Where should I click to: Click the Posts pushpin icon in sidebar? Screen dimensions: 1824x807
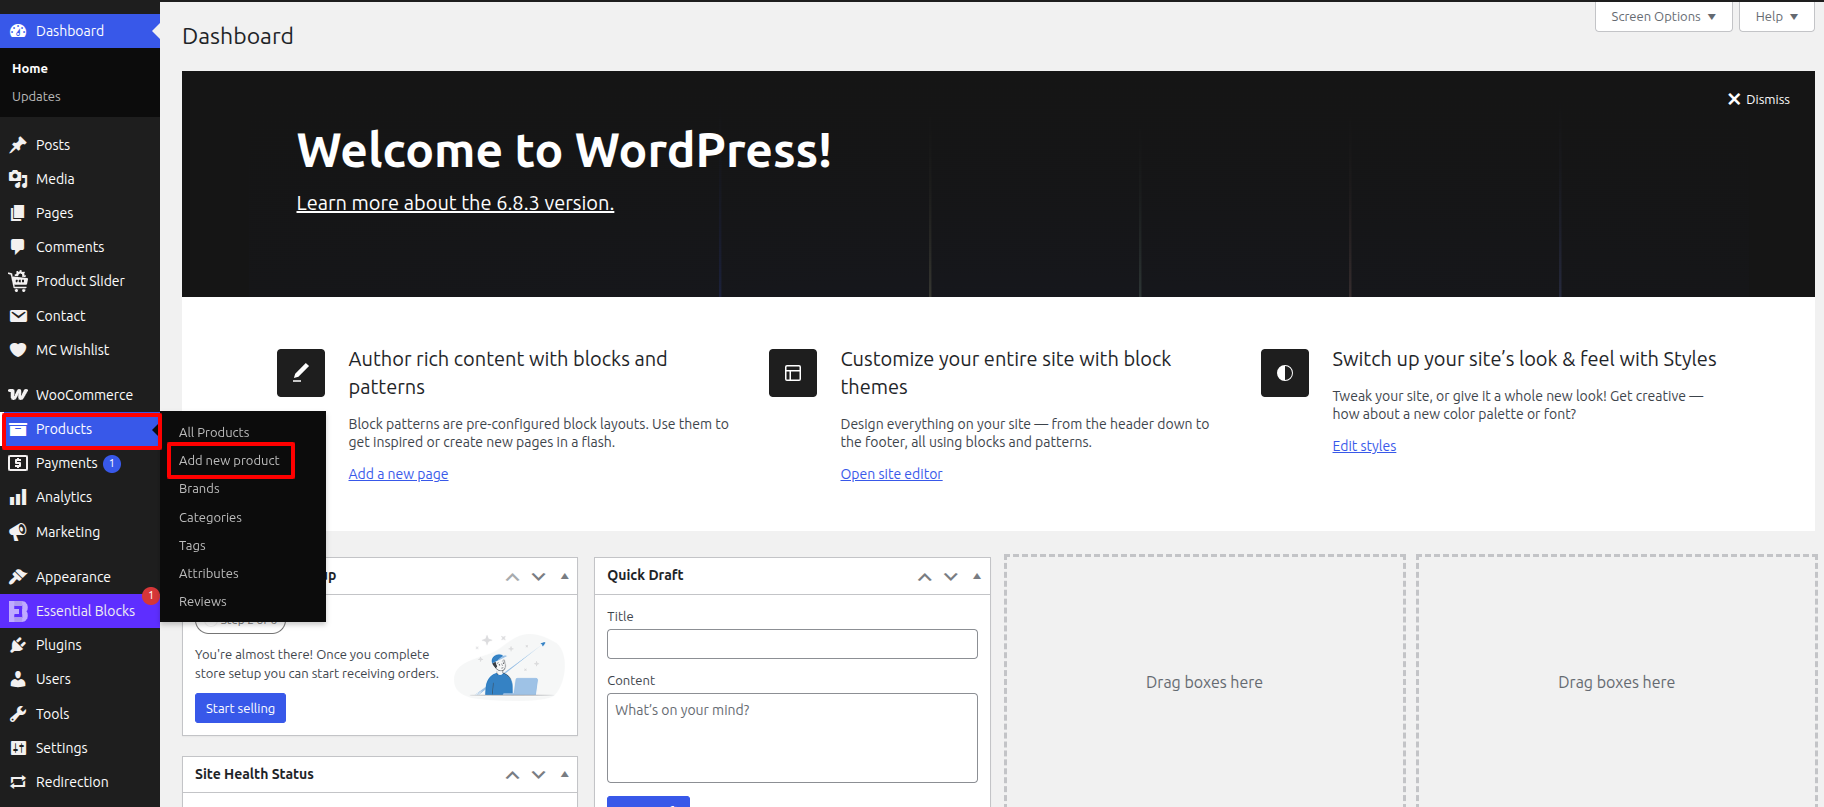pos(18,145)
